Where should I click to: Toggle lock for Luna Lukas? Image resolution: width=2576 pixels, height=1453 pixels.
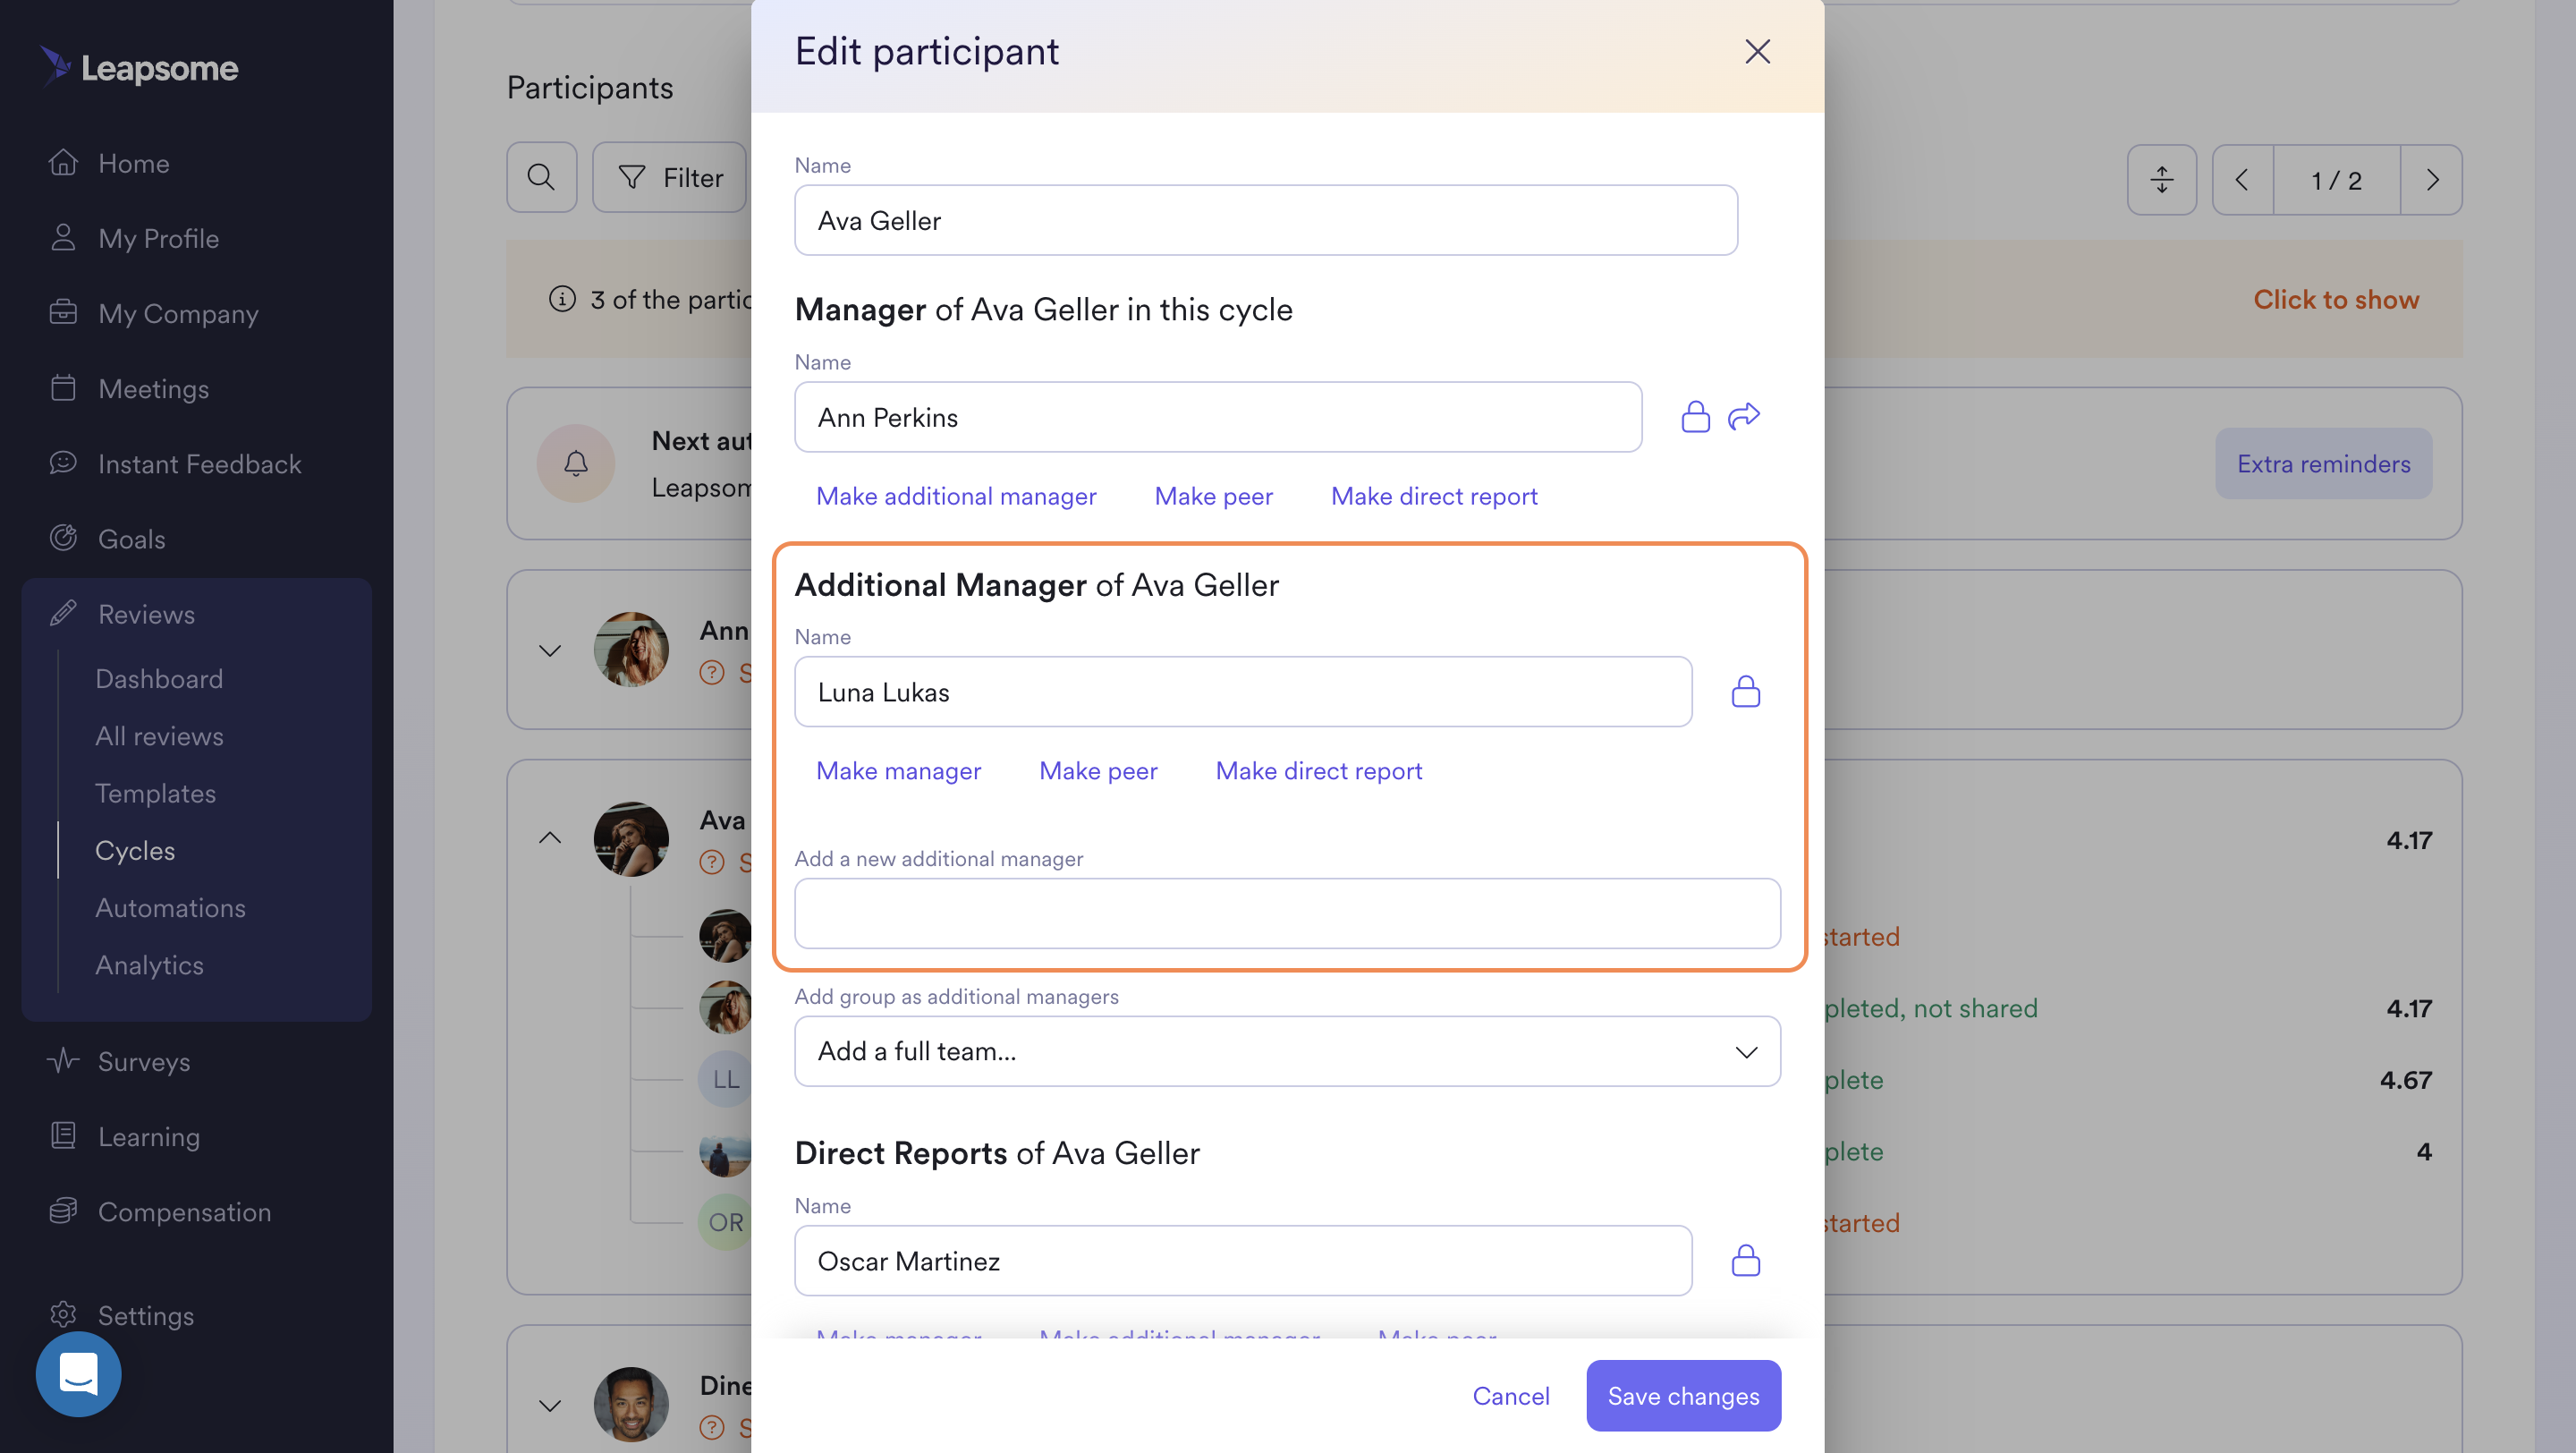point(1745,691)
